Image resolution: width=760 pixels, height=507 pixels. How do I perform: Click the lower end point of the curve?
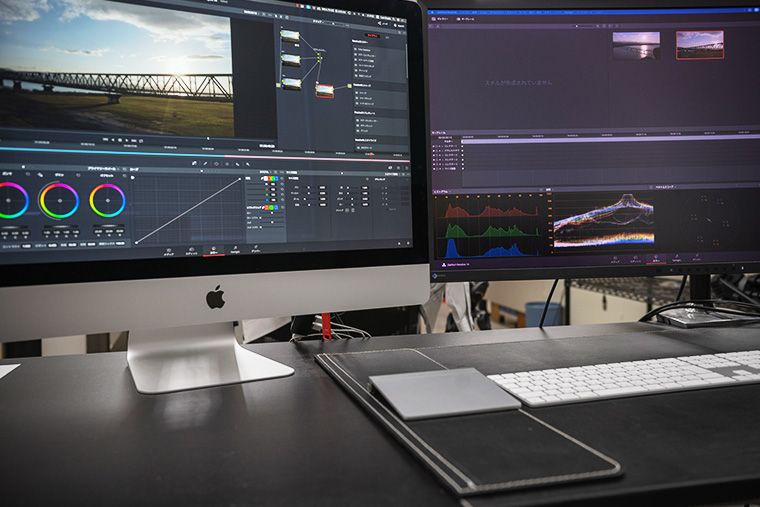(137, 241)
